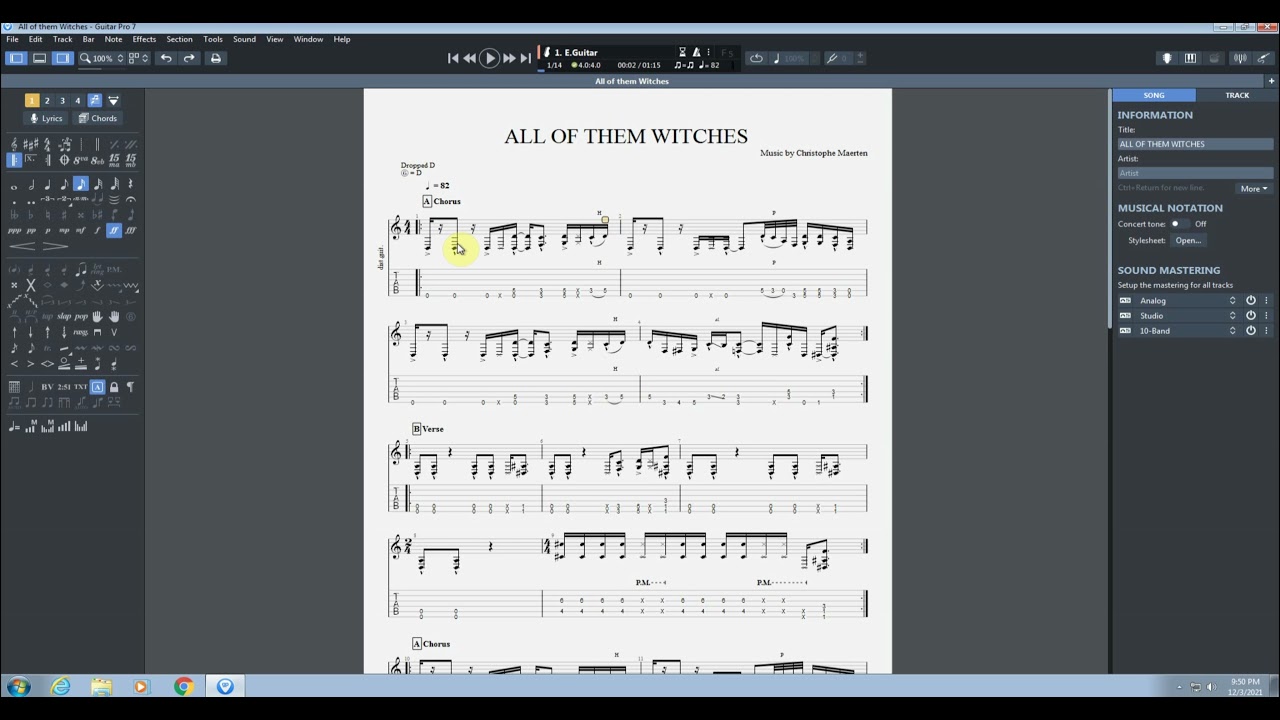This screenshot has height=720, width=1280.
Task: Apply fortissimo ff dynamic
Action: [113, 230]
